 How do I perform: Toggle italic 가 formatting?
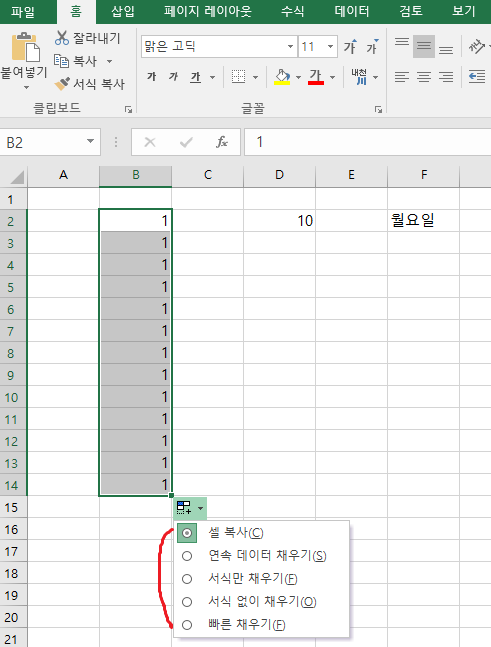[173, 77]
